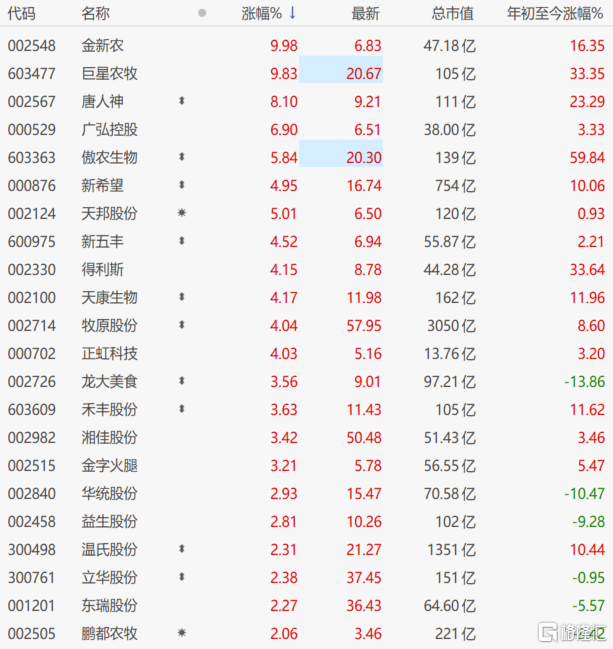Select stock name 金字火腿
Screen dimensions: 613x649
(110, 466)
